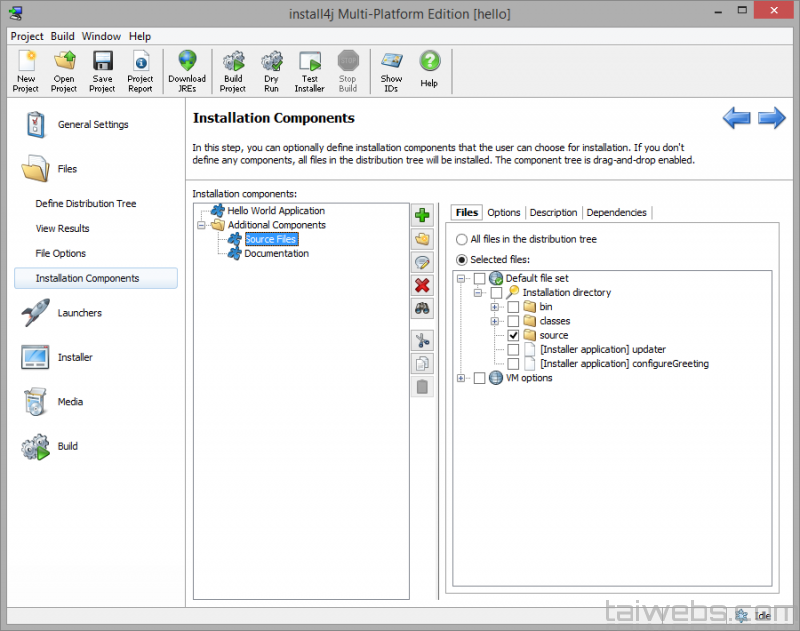Run the Test Installer toolbar icon
800x631 pixels.
(x=309, y=70)
